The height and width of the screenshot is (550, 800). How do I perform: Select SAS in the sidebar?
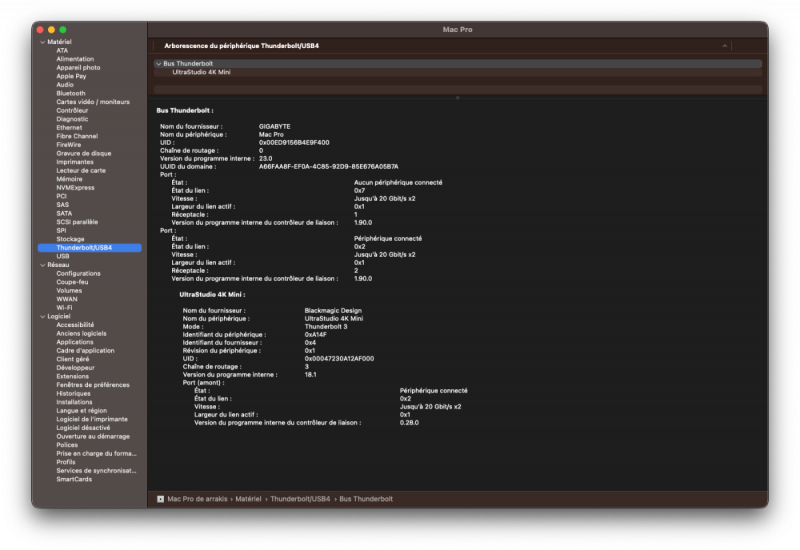pyautogui.click(x=63, y=205)
